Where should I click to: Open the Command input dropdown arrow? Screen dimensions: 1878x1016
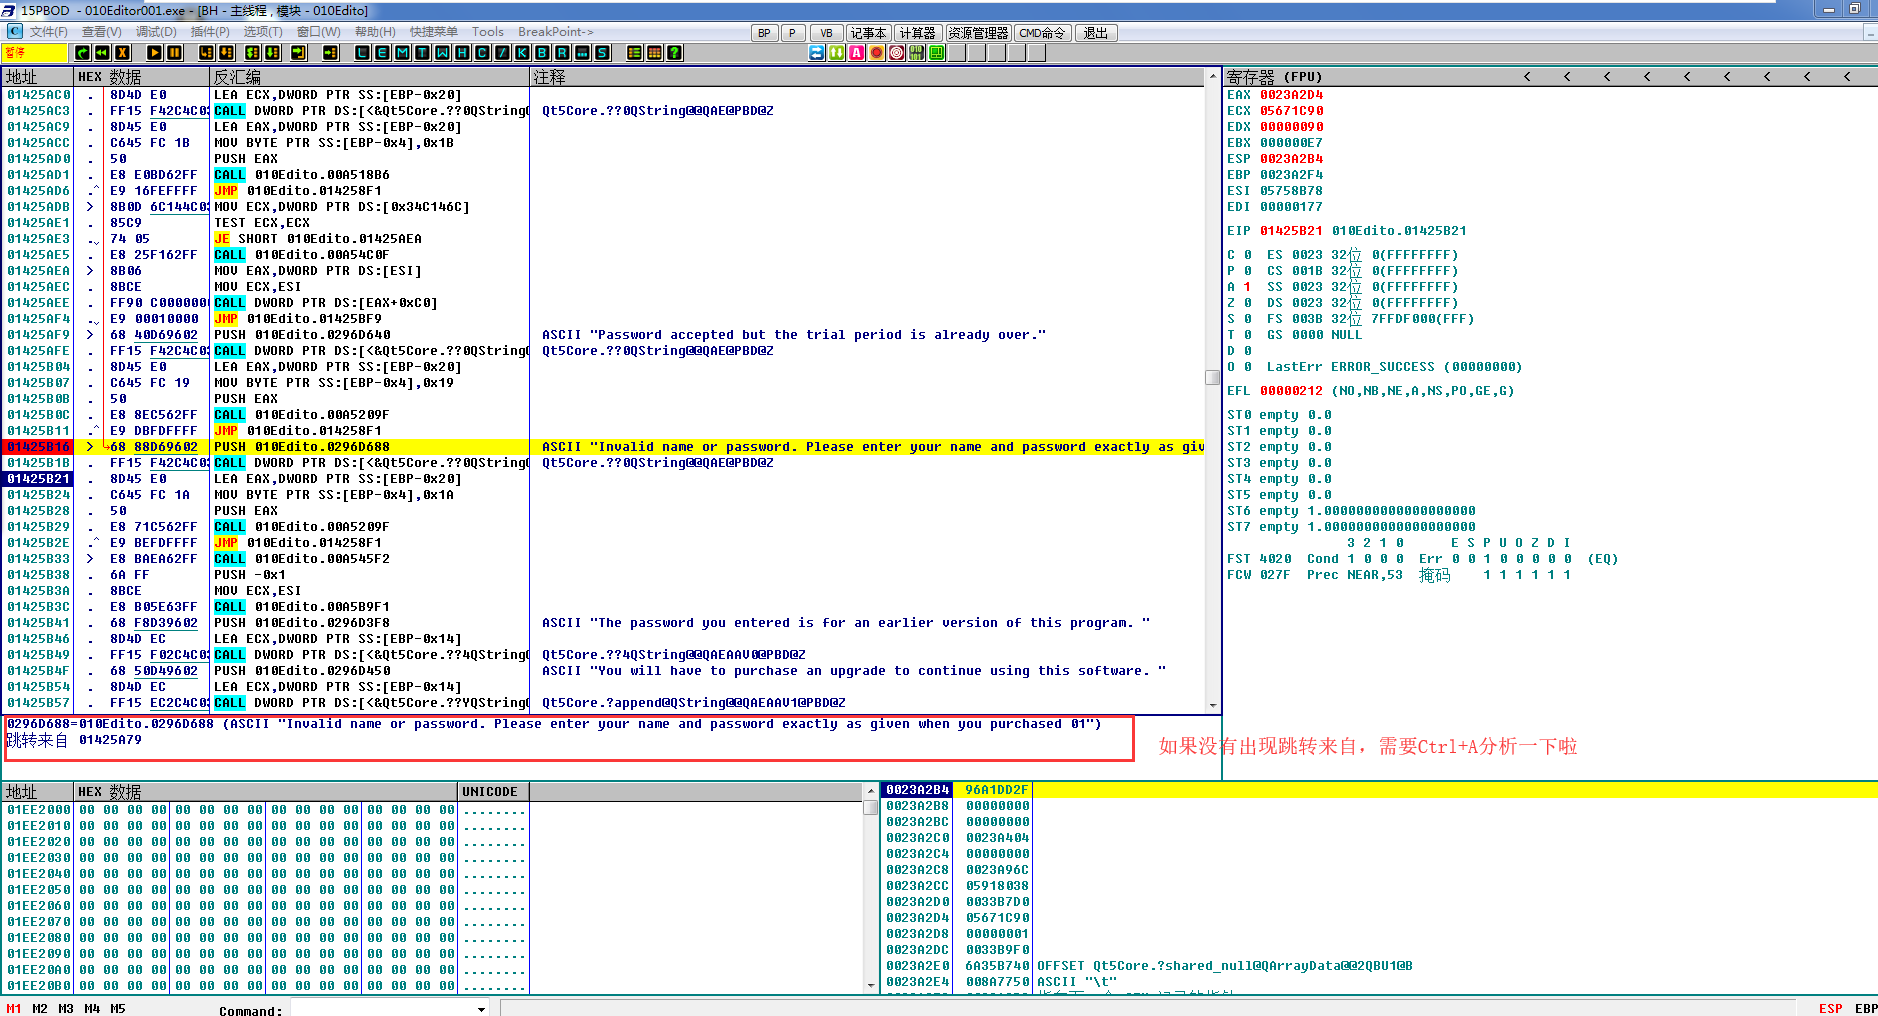[x=481, y=1009]
